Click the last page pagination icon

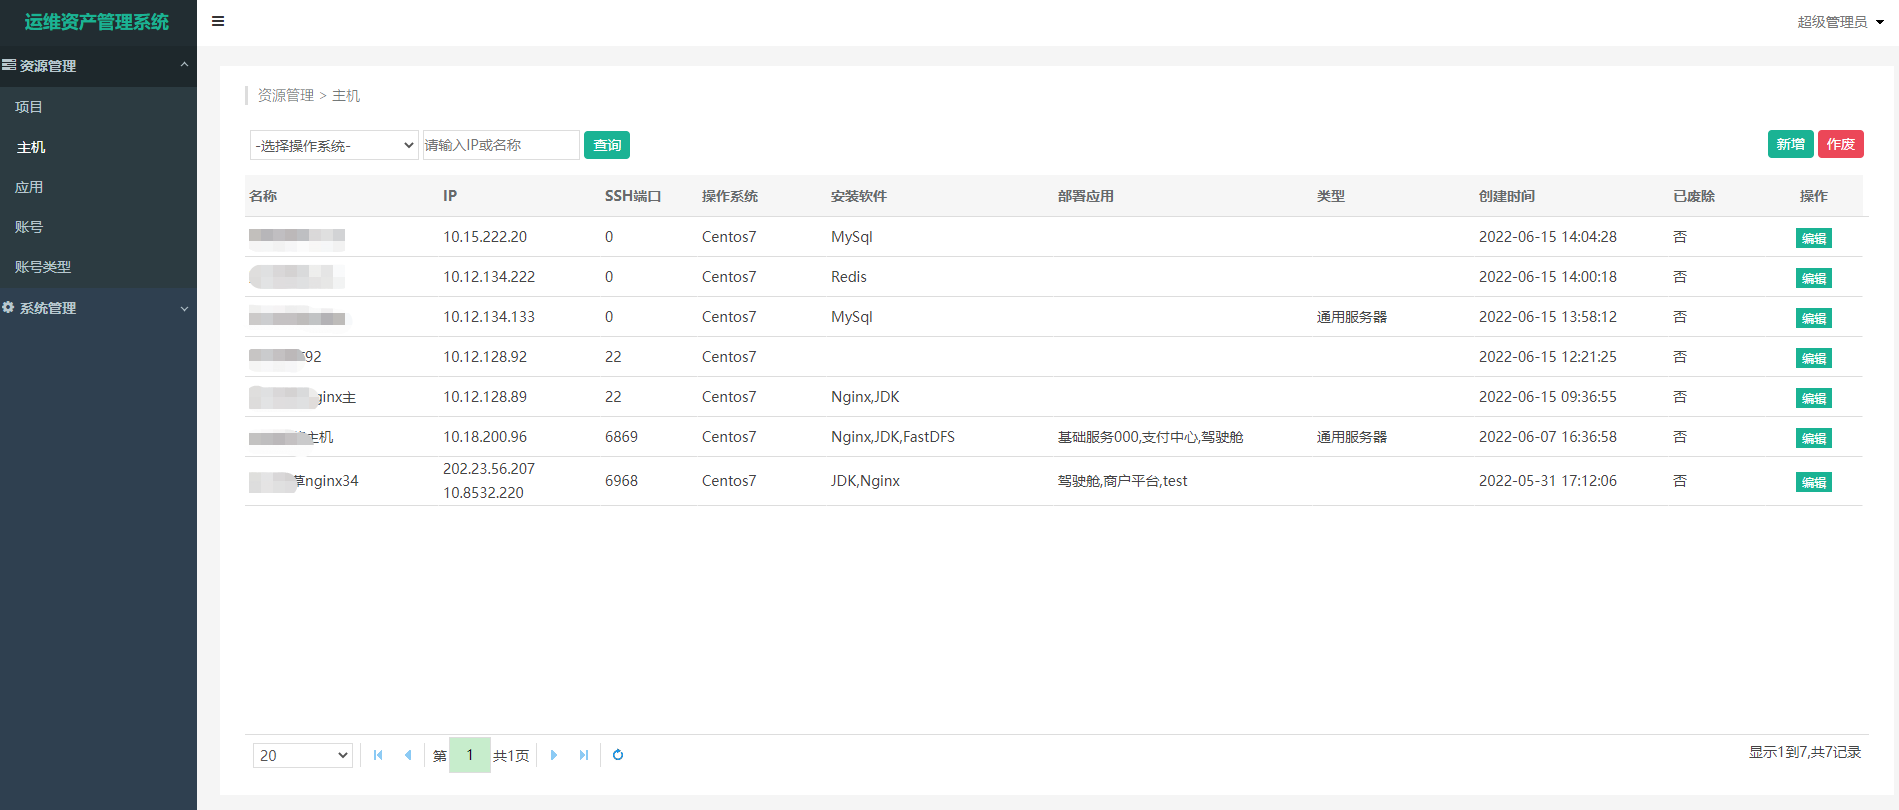[x=584, y=755]
